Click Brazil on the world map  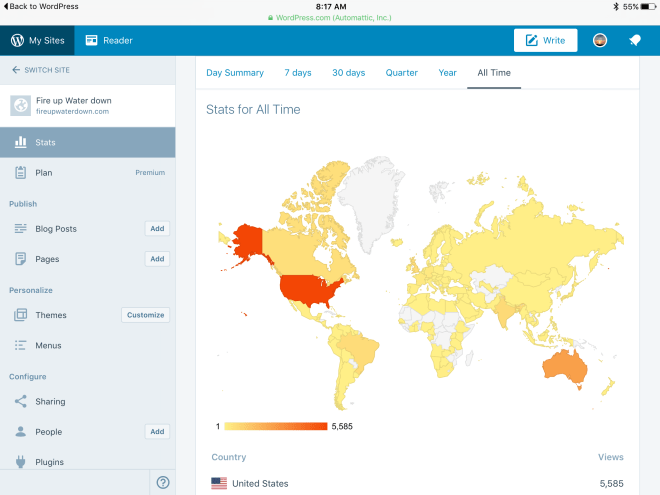point(358,349)
